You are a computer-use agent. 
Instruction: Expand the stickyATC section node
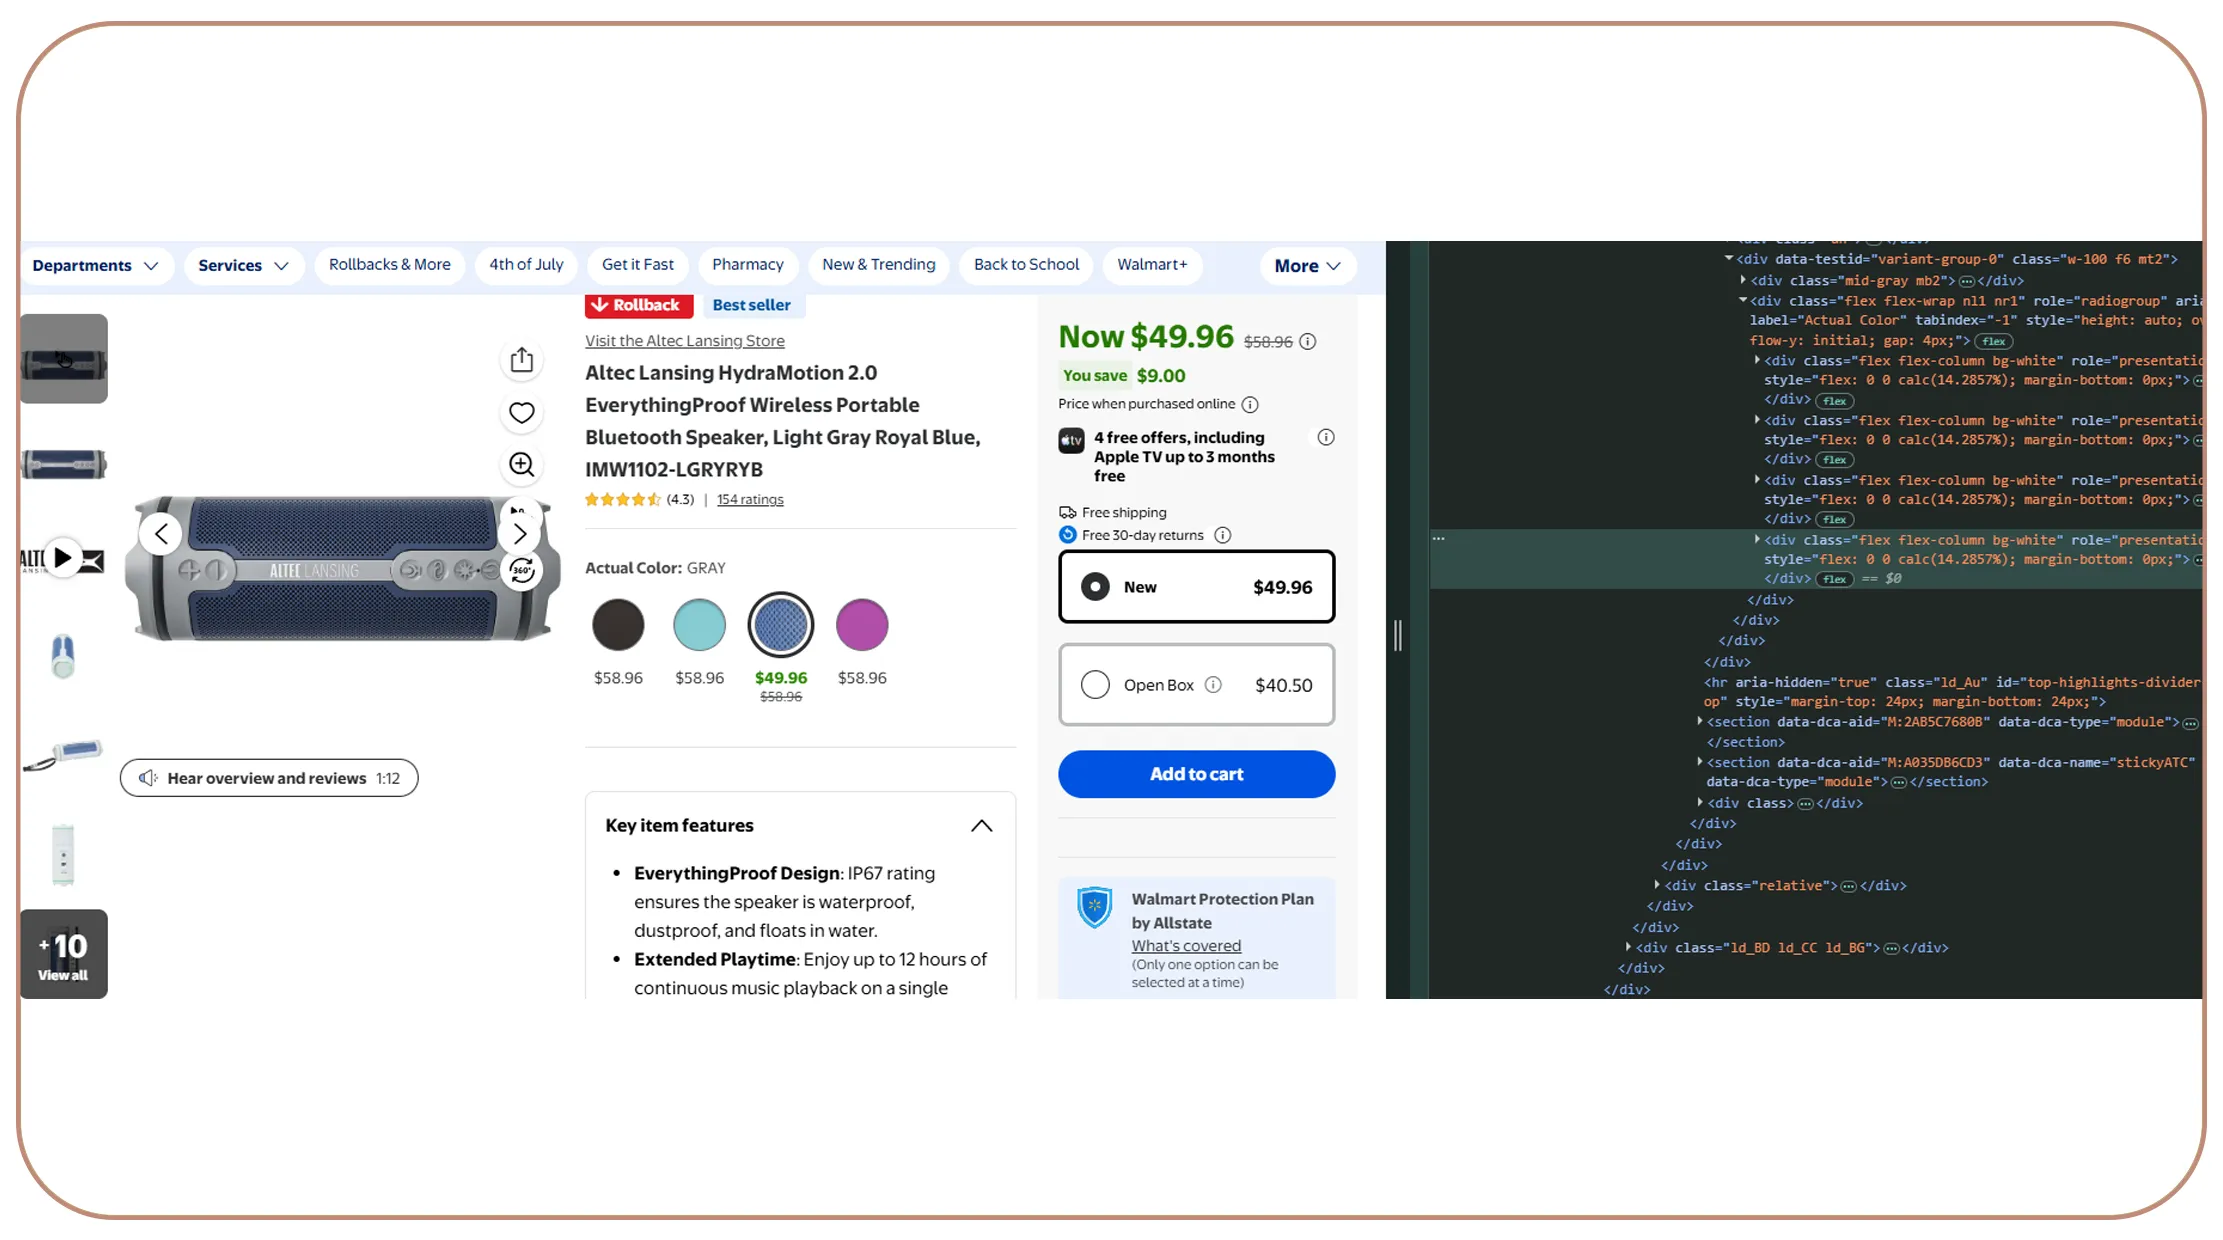(1700, 762)
